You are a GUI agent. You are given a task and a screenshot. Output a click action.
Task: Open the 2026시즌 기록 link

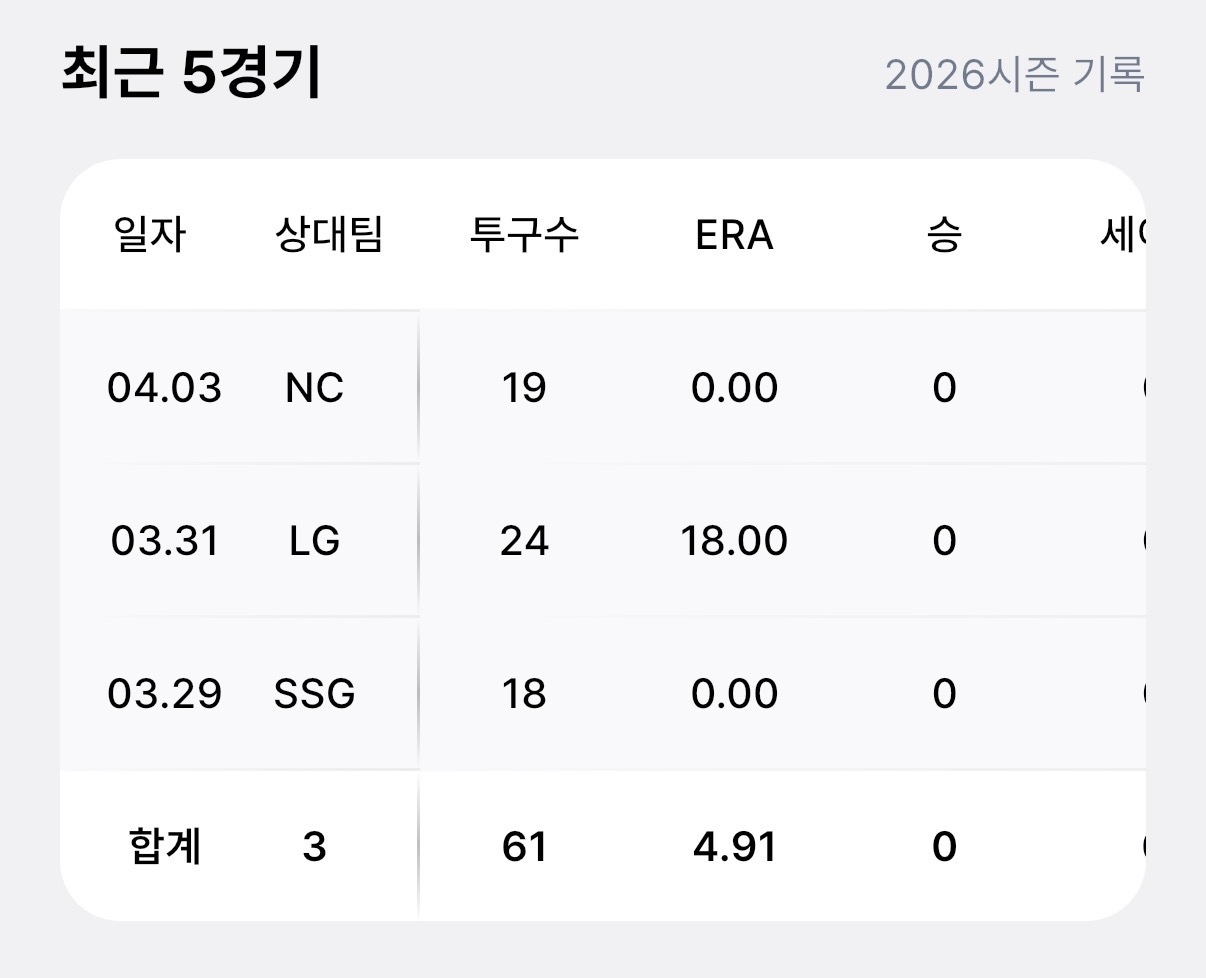click(1014, 75)
